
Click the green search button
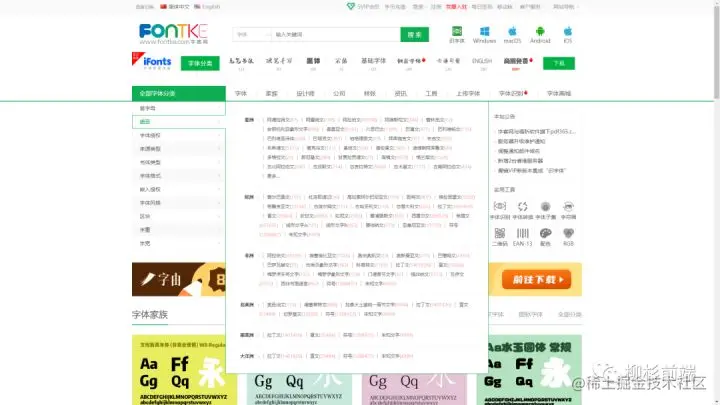click(x=415, y=34)
